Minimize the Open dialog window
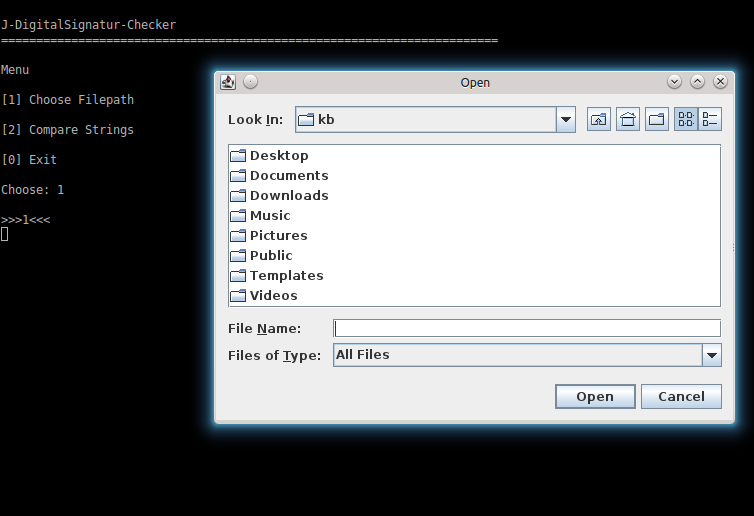Screen dimensions: 754x516 tap(675, 82)
